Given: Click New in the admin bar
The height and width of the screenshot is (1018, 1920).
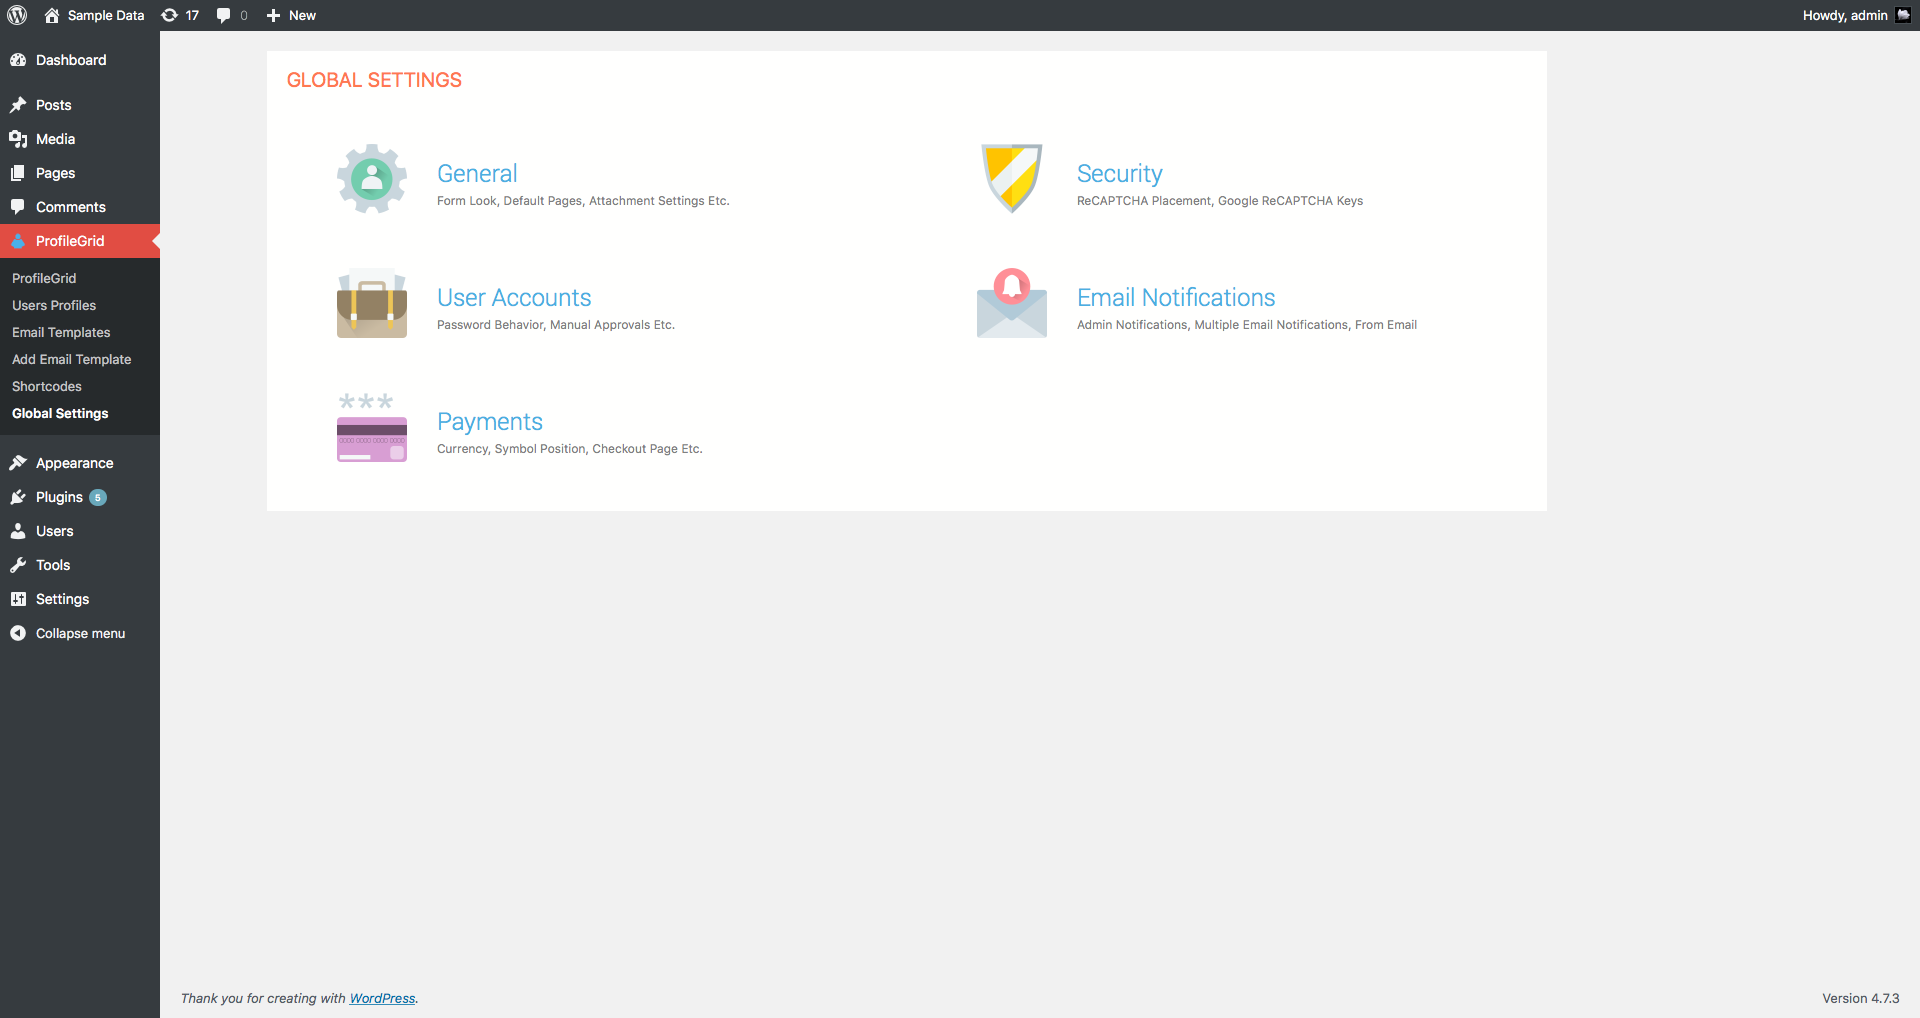Looking at the screenshot, I should tap(302, 15).
